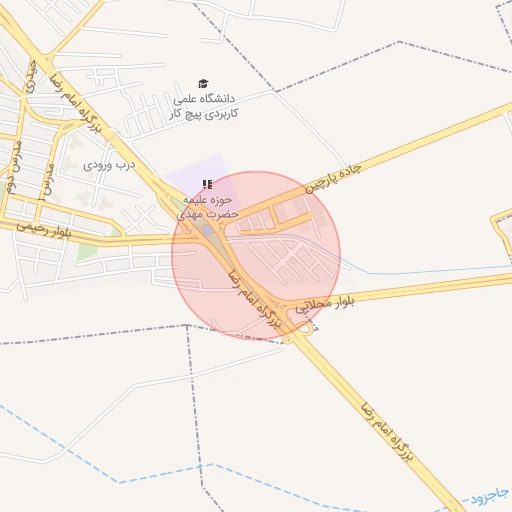This screenshot has height=512, width=512.
Task: Click the مدرس دوم street label
Action: click(x=14, y=167)
